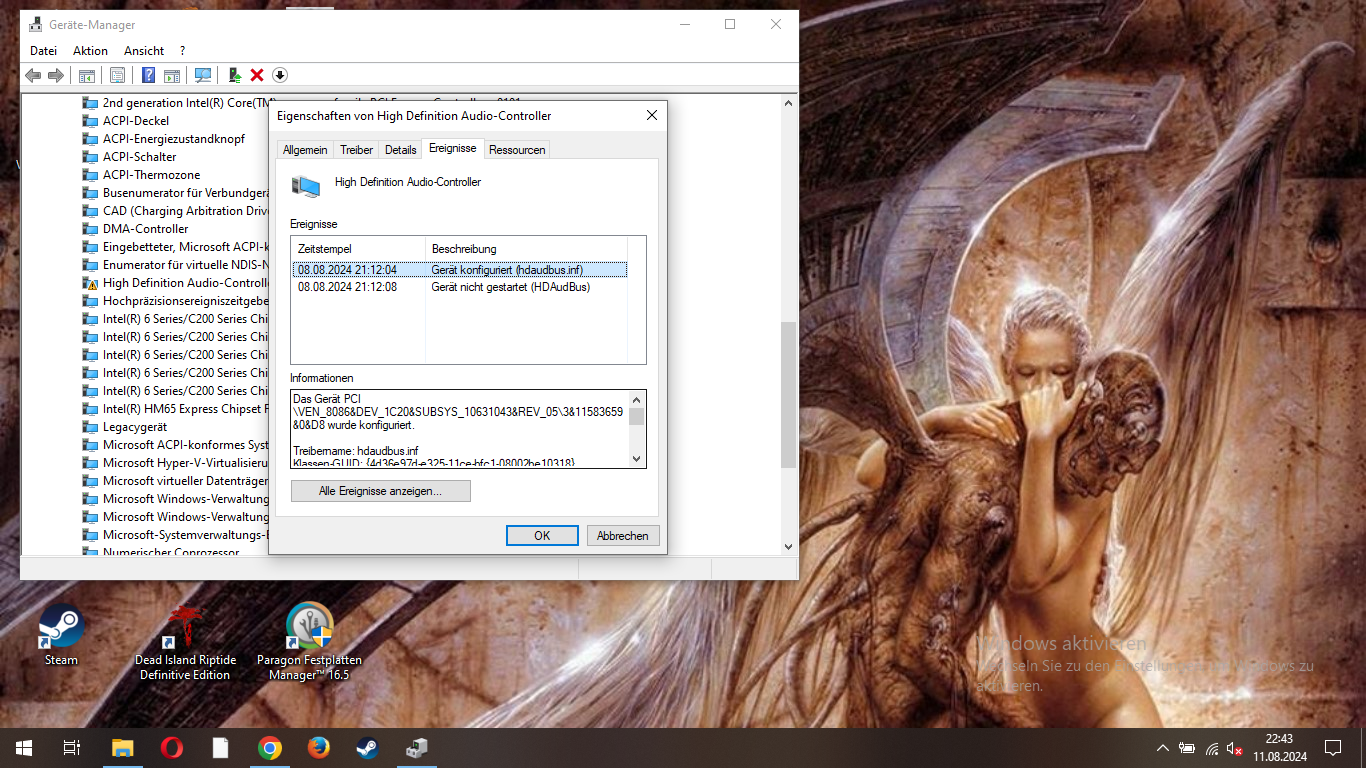Toggle the action pane toolbar icon

click(x=172, y=75)
